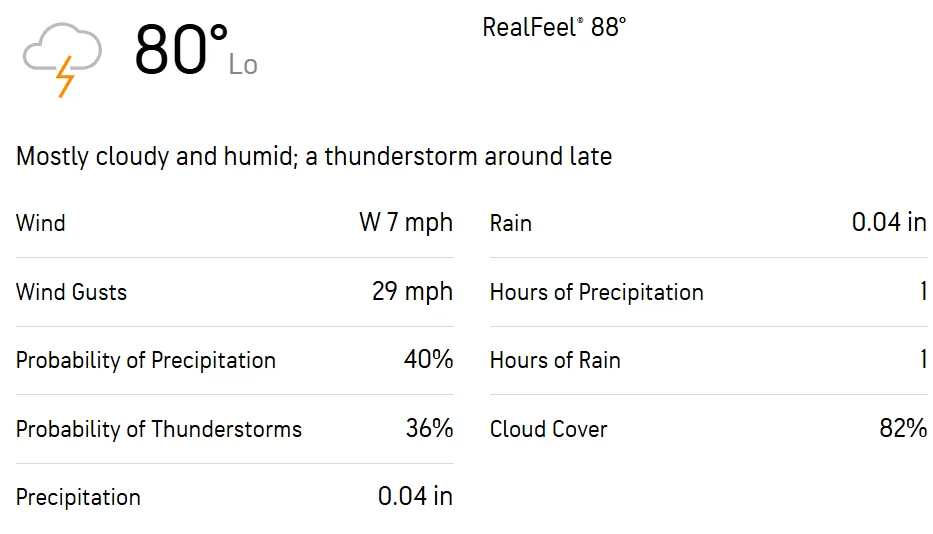Select the Wind row label
Viewport: 933px width, 534px height.
click(x=41, y=223)
